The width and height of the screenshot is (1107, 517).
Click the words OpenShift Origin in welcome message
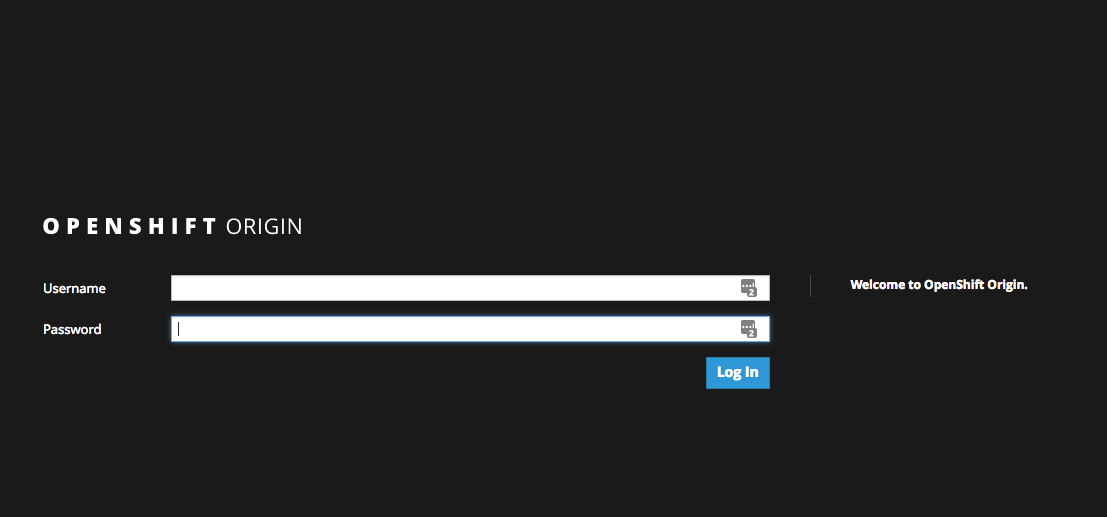tap(975, 285)
